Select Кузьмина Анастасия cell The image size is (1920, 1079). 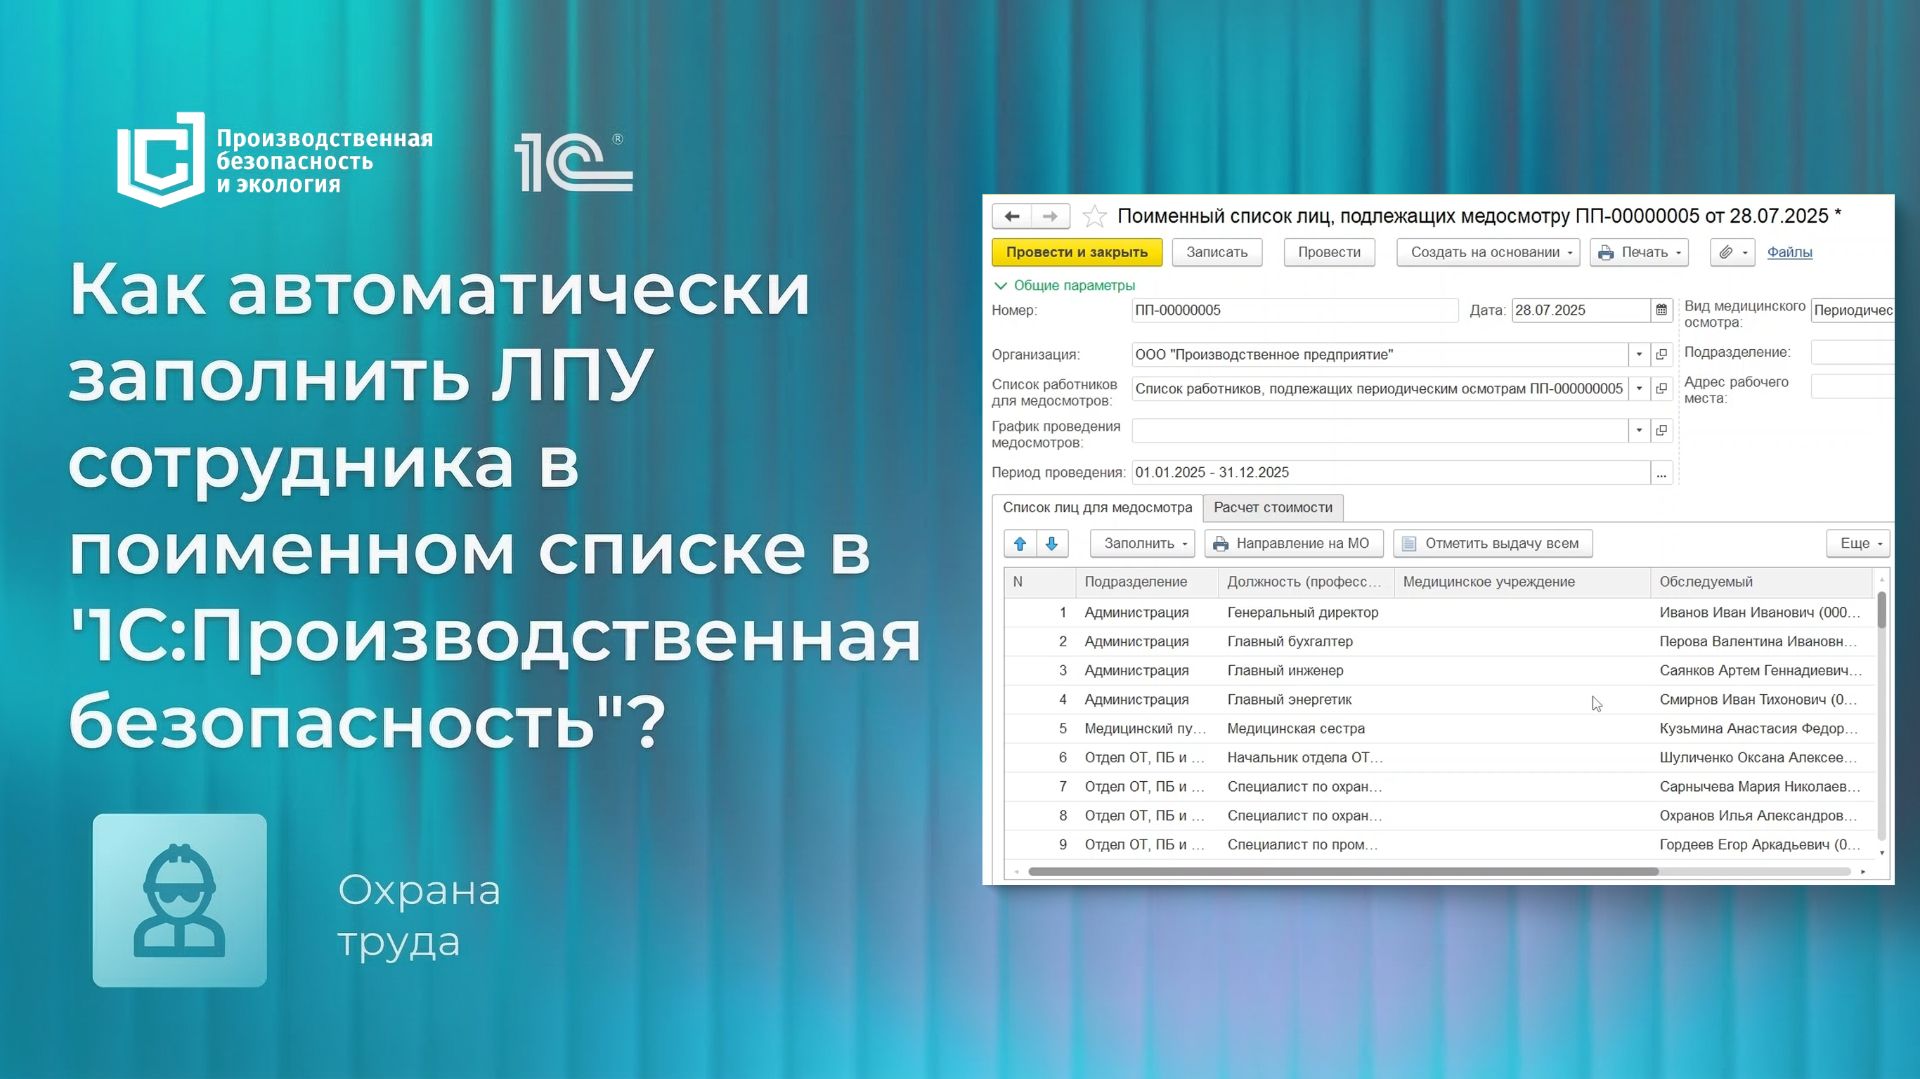(1762, 728)
